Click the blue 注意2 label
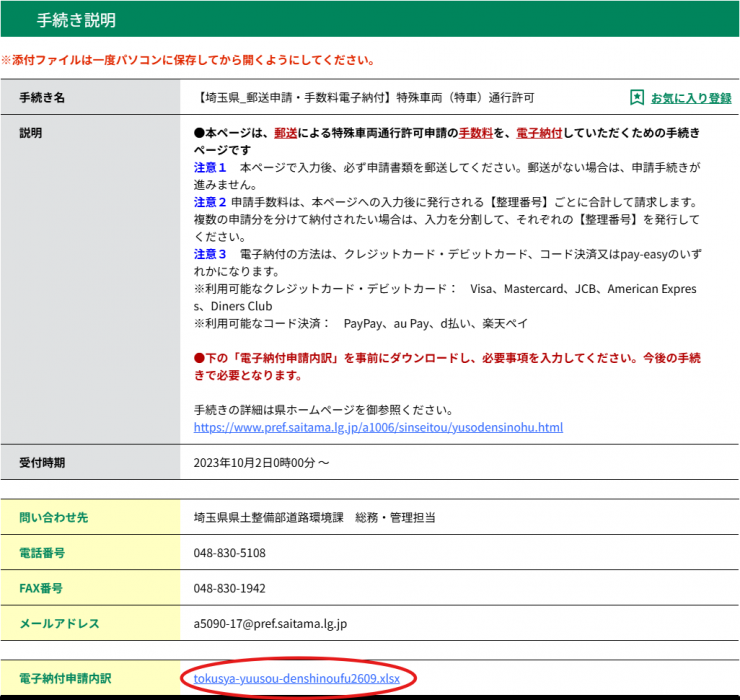Screen dimensions: 740x700 (210, 202)
